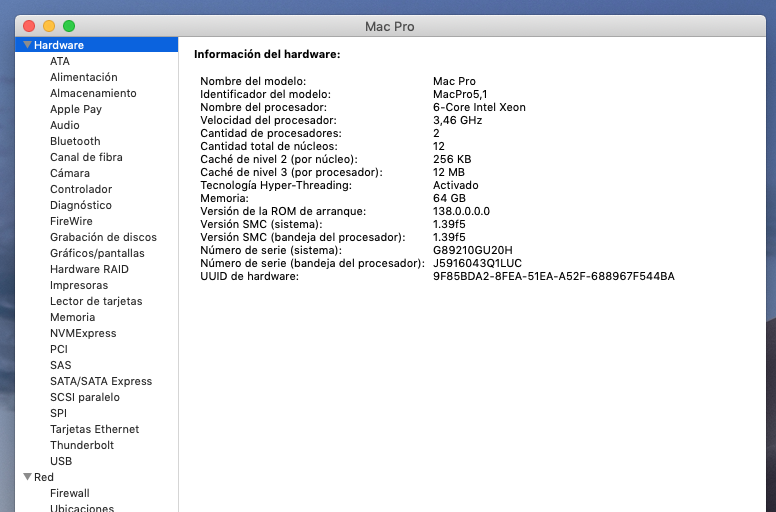Click the '6-Core Intel Xeon' value
The width and height of the screenshot is (776, 512).
click(479, 107)
